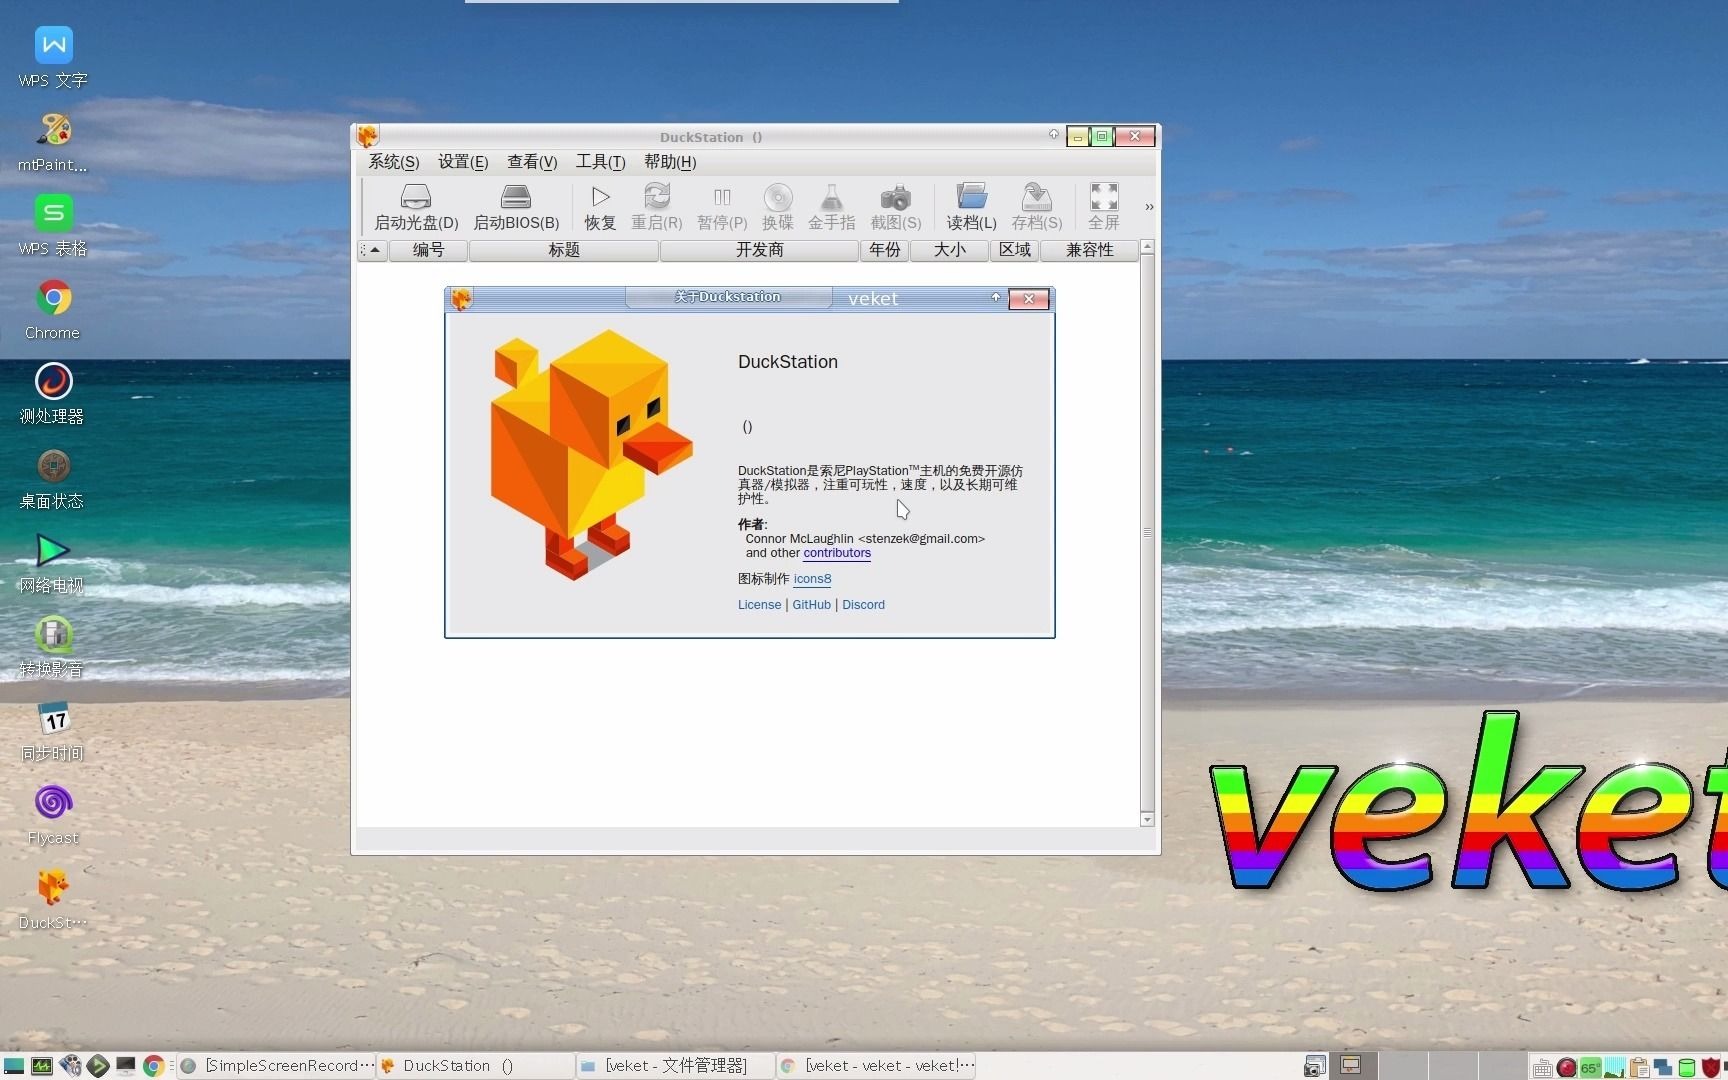Click the system monitor taskbar launcher

(42, 1066)
